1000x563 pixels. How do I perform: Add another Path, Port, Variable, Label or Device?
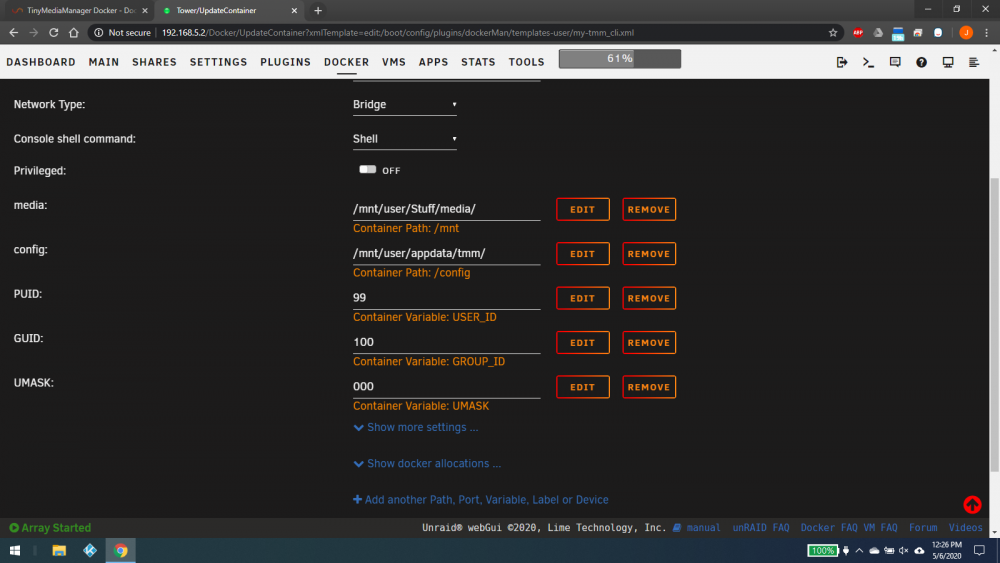click(x=481, y=500)
